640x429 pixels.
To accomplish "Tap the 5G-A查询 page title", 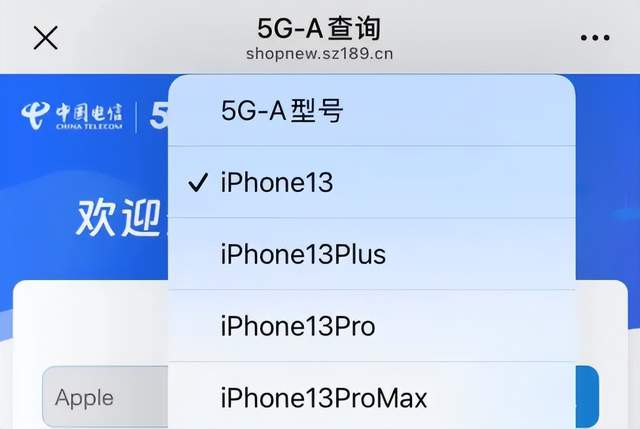I will [x=319, y=28].
